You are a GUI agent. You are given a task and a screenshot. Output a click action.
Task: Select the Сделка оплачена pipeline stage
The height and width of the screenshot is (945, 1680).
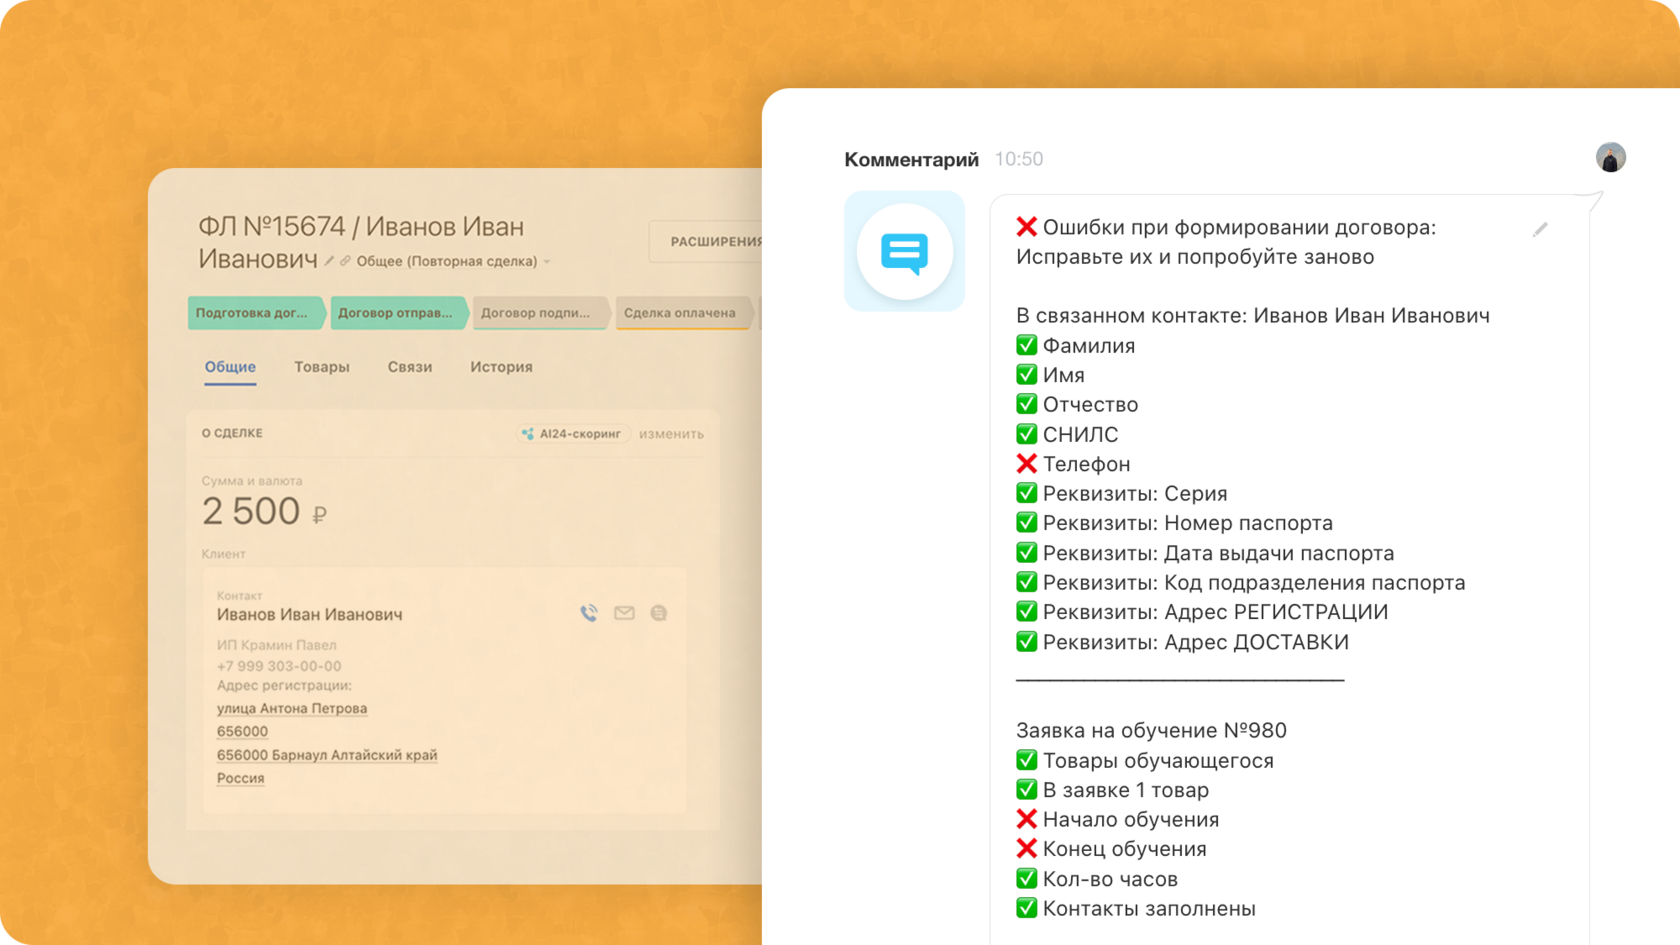[680, 313]
